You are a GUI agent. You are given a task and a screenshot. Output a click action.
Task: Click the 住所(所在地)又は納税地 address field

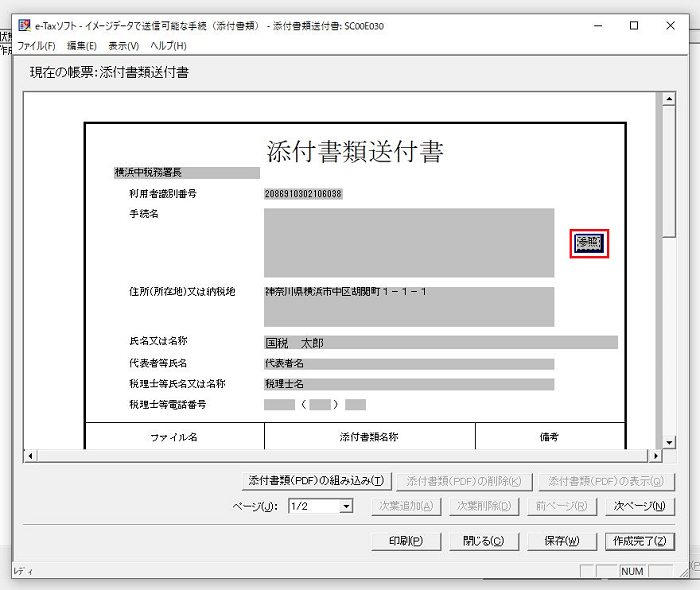409,307
